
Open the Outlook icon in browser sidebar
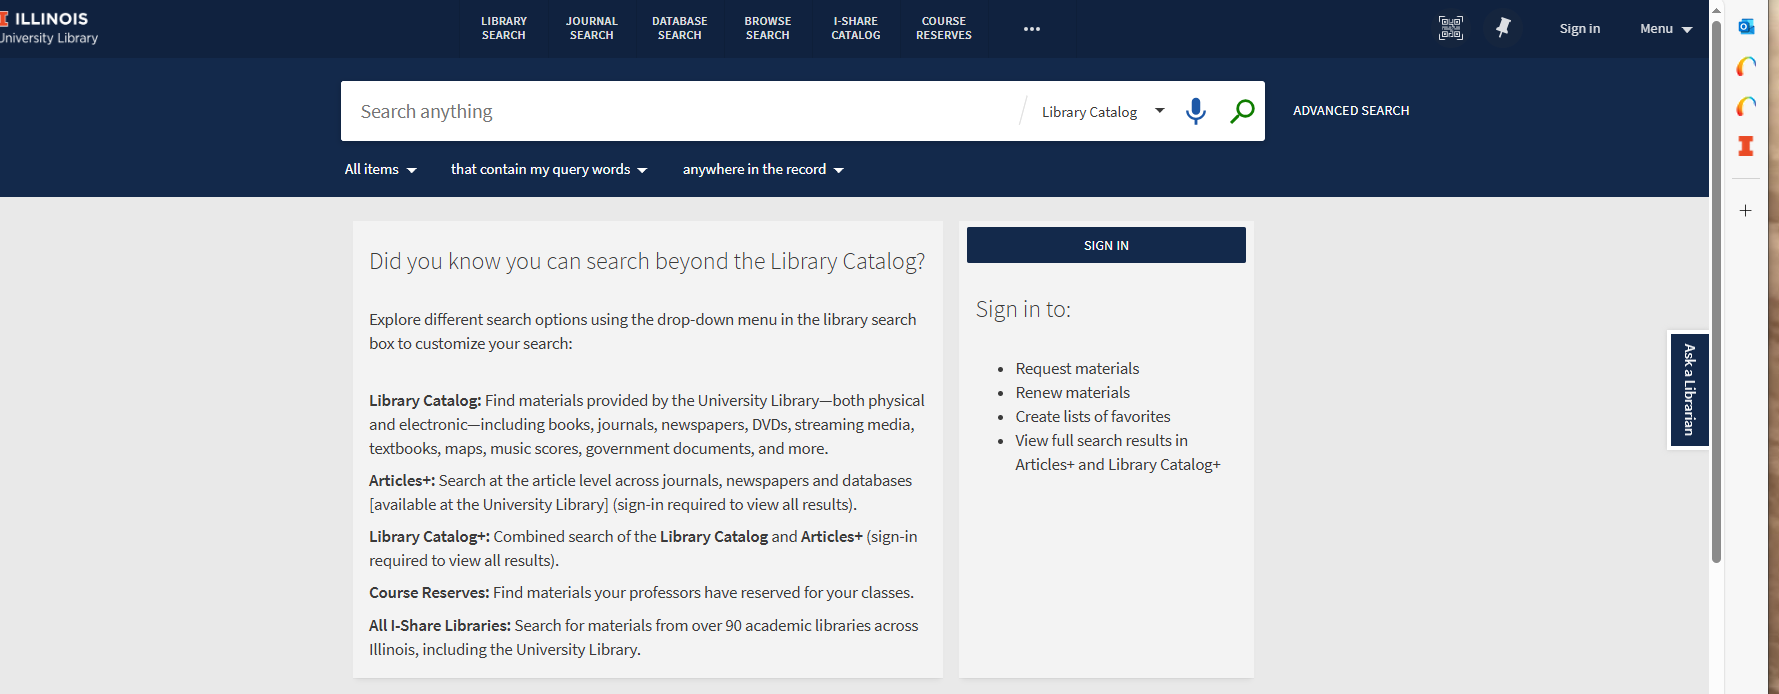point(1746,27)
